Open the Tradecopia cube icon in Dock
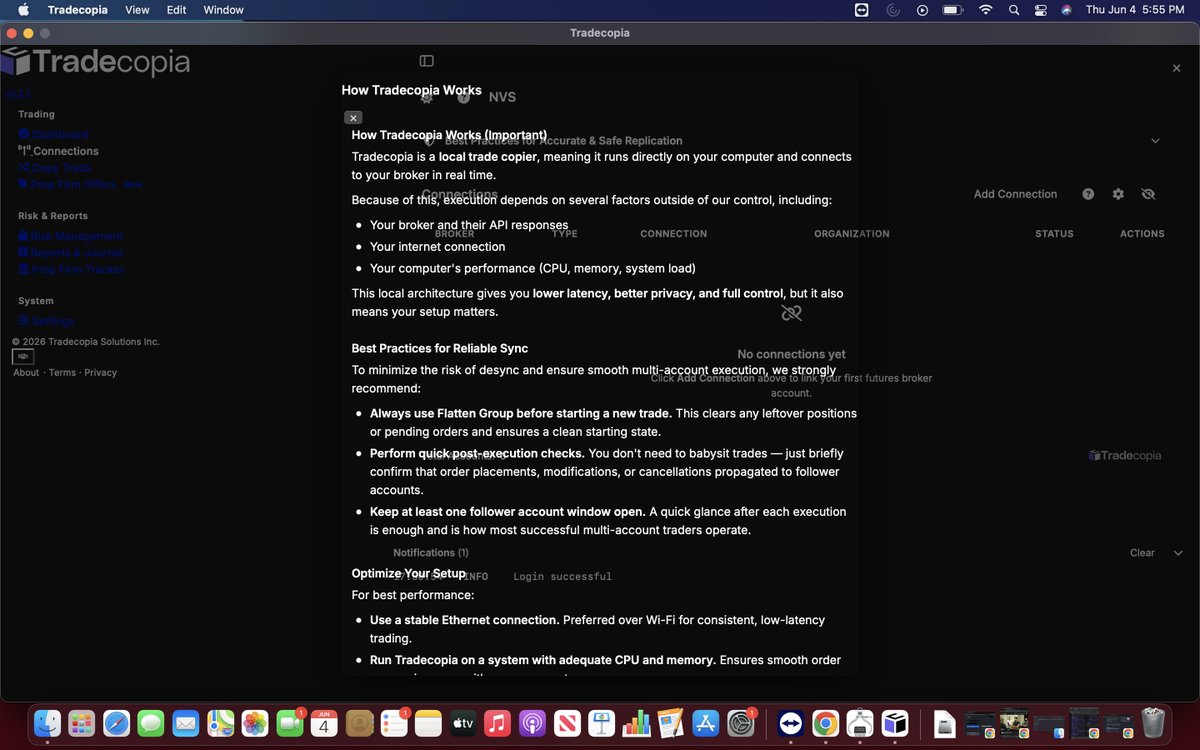The width and height of the screenshot is (1200, 750). pyautogui.click(x=895, y=723)
